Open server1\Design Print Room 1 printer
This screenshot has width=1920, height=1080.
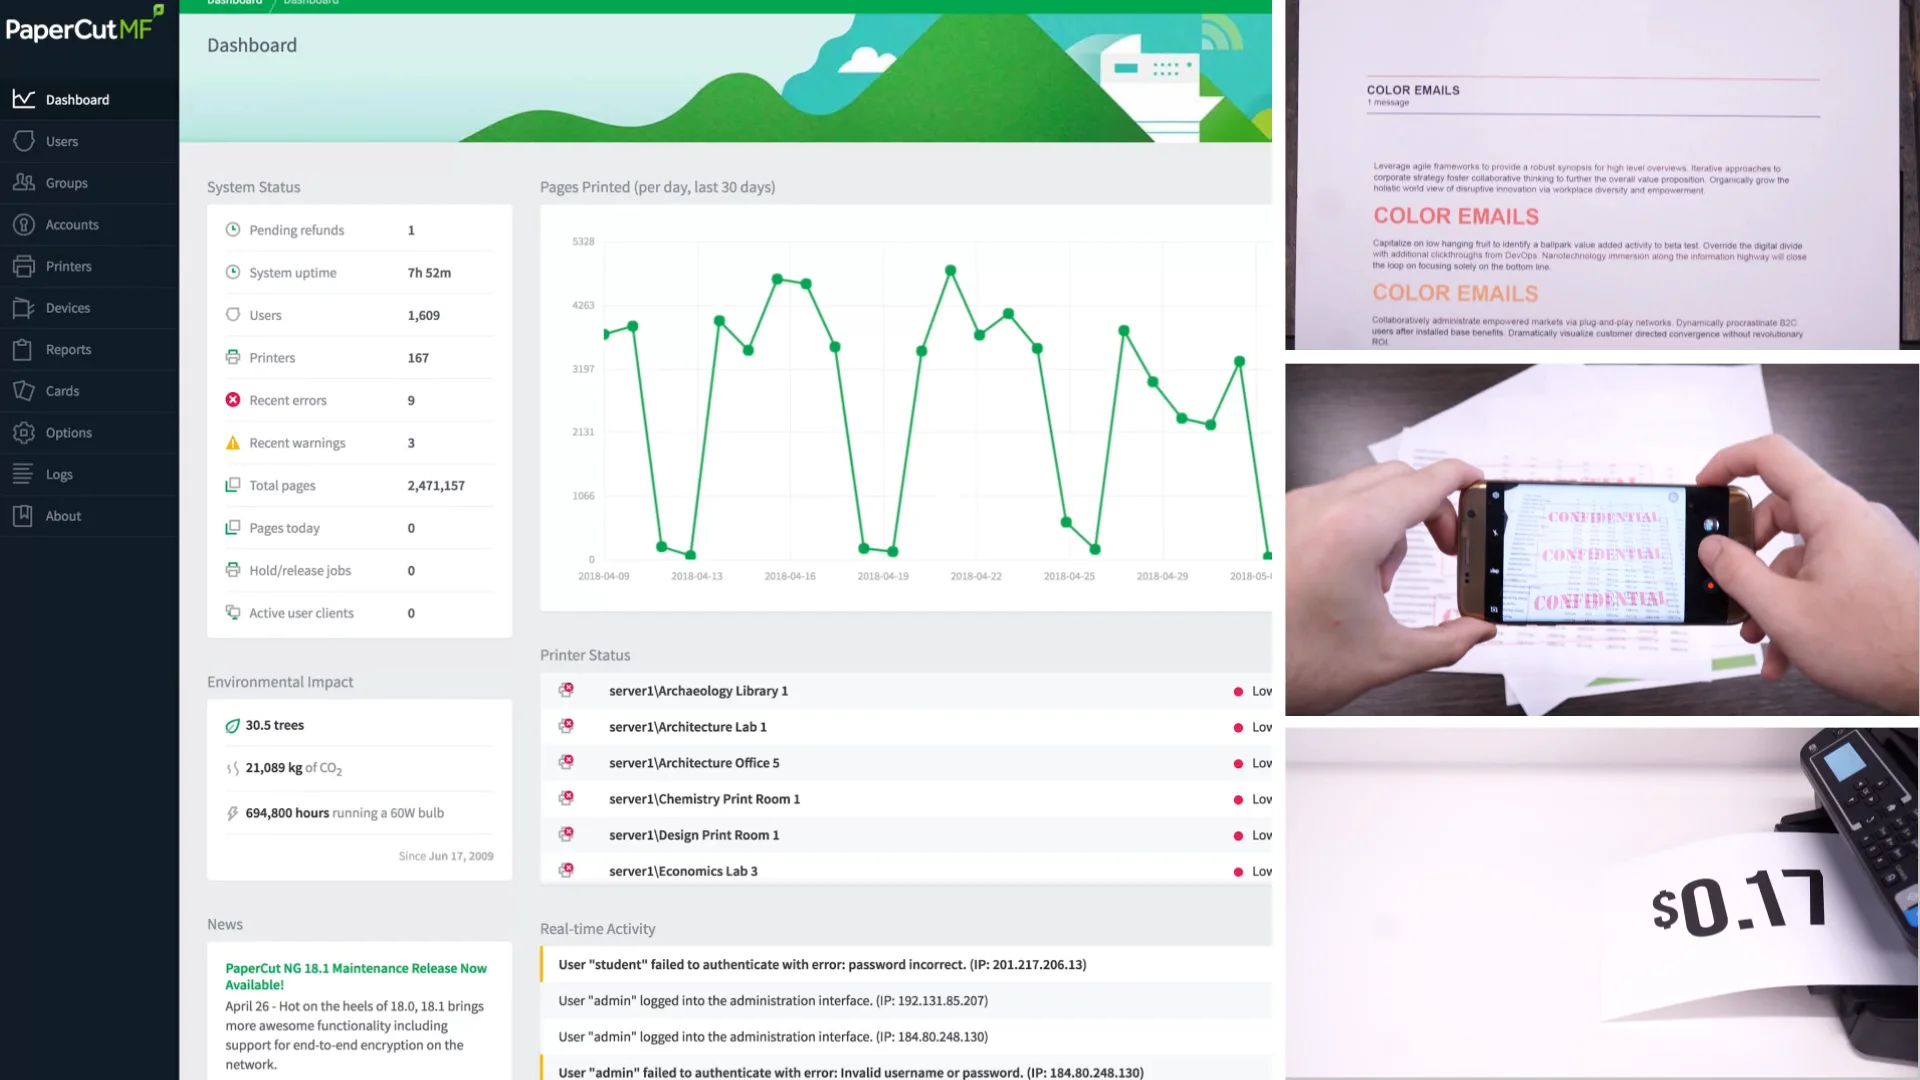pyautogui.click(x=693, y=835)
